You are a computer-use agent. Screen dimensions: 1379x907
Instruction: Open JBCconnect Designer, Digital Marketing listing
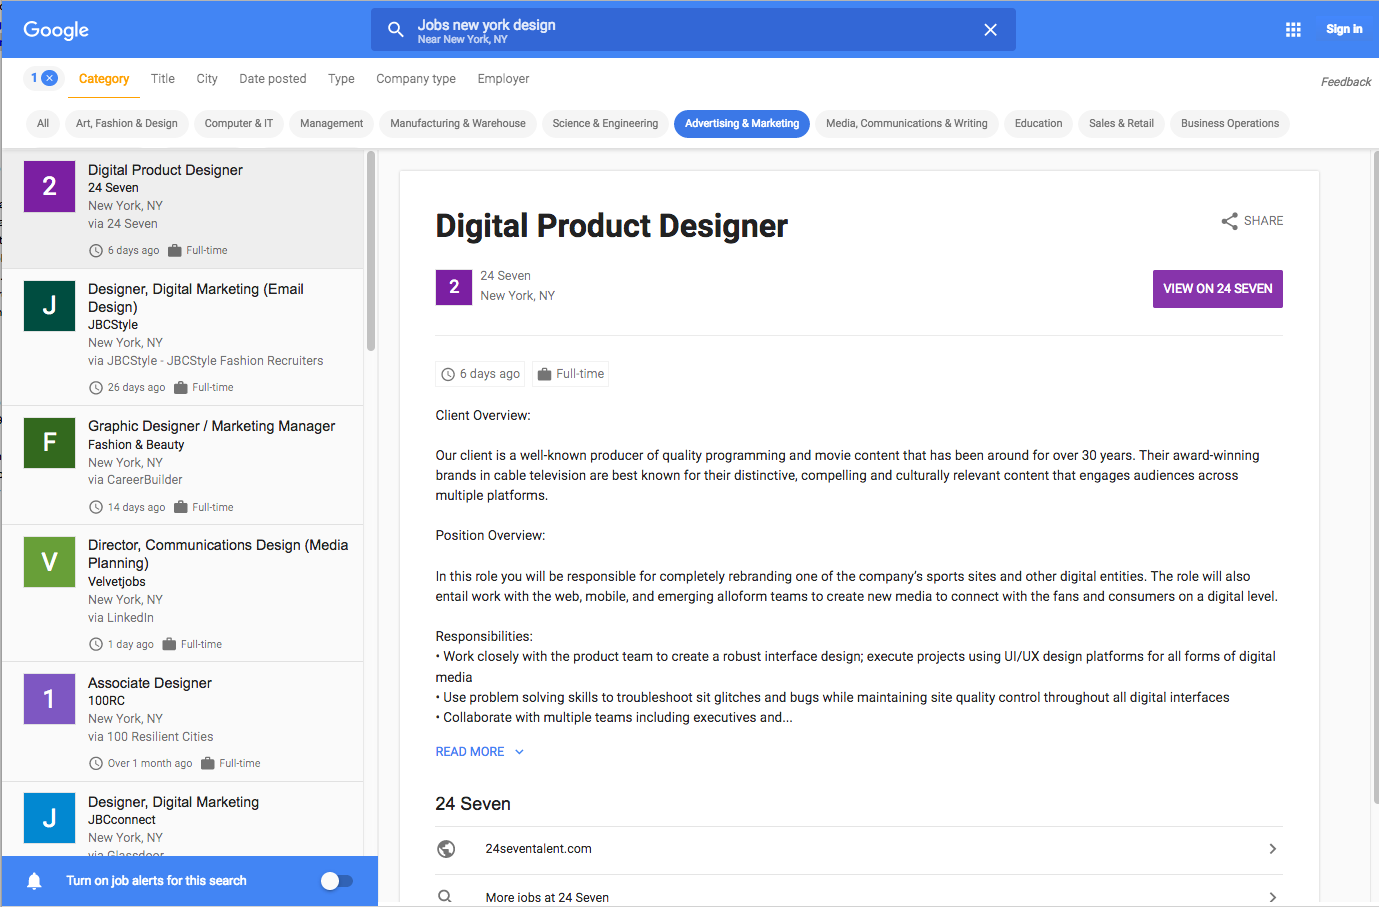pos(182,819)
